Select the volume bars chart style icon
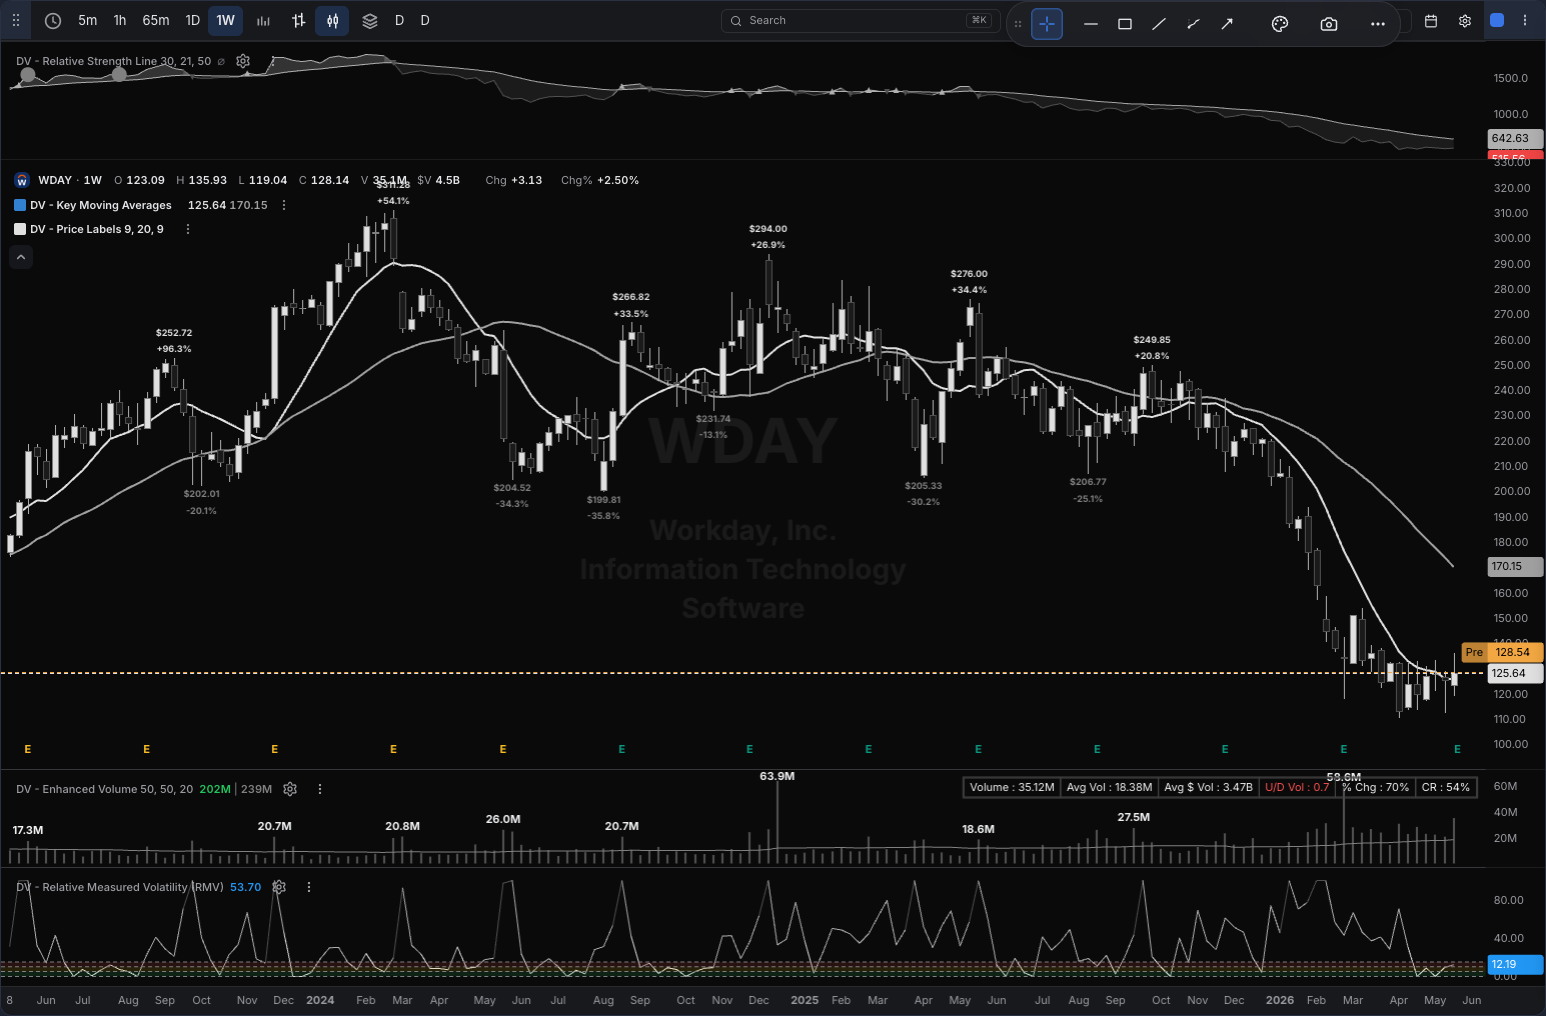Screen dimensions: 1546x1016 pyautogui.click(x=263, y=20)
